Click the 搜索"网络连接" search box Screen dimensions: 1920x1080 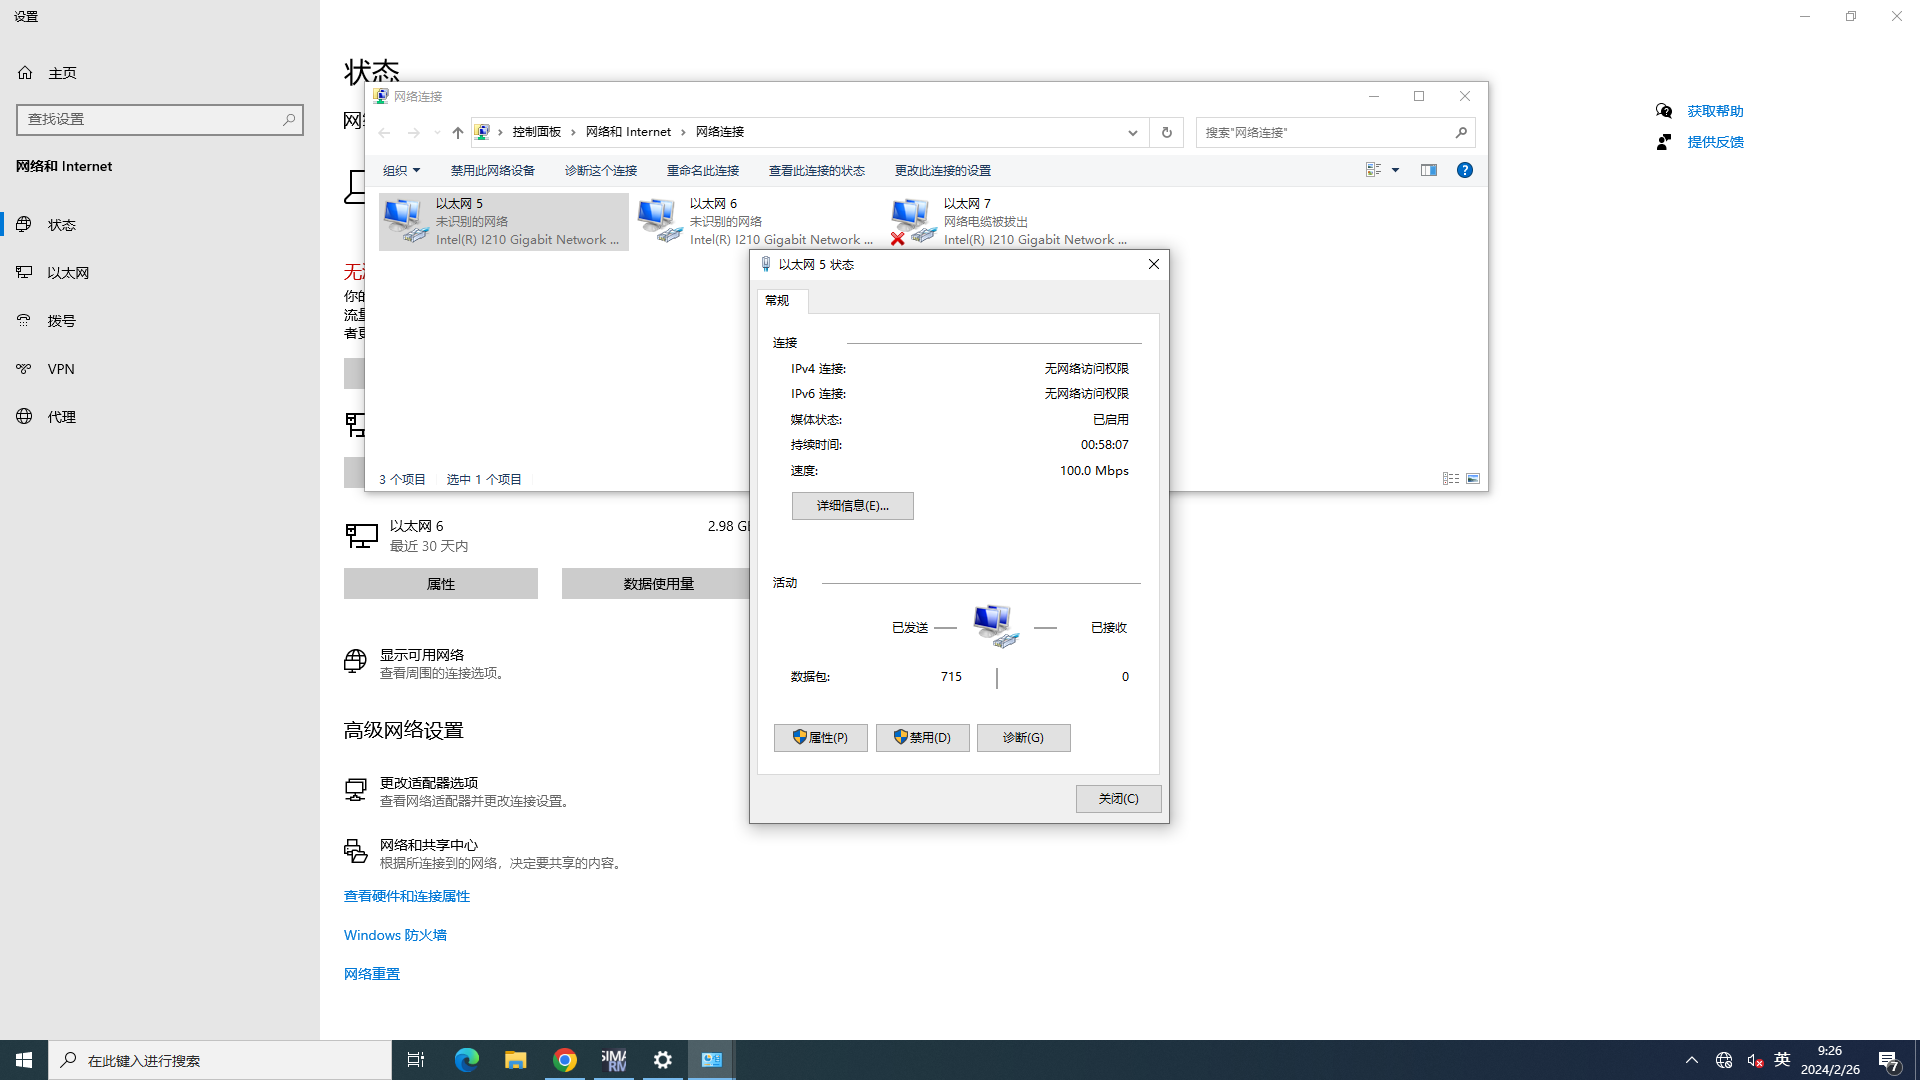pos(1322,132)
